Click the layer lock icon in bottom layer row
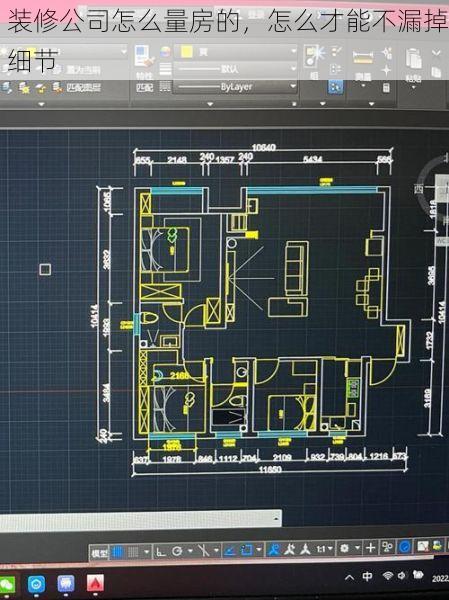The image size is (449, 600). tap(41, 89)
